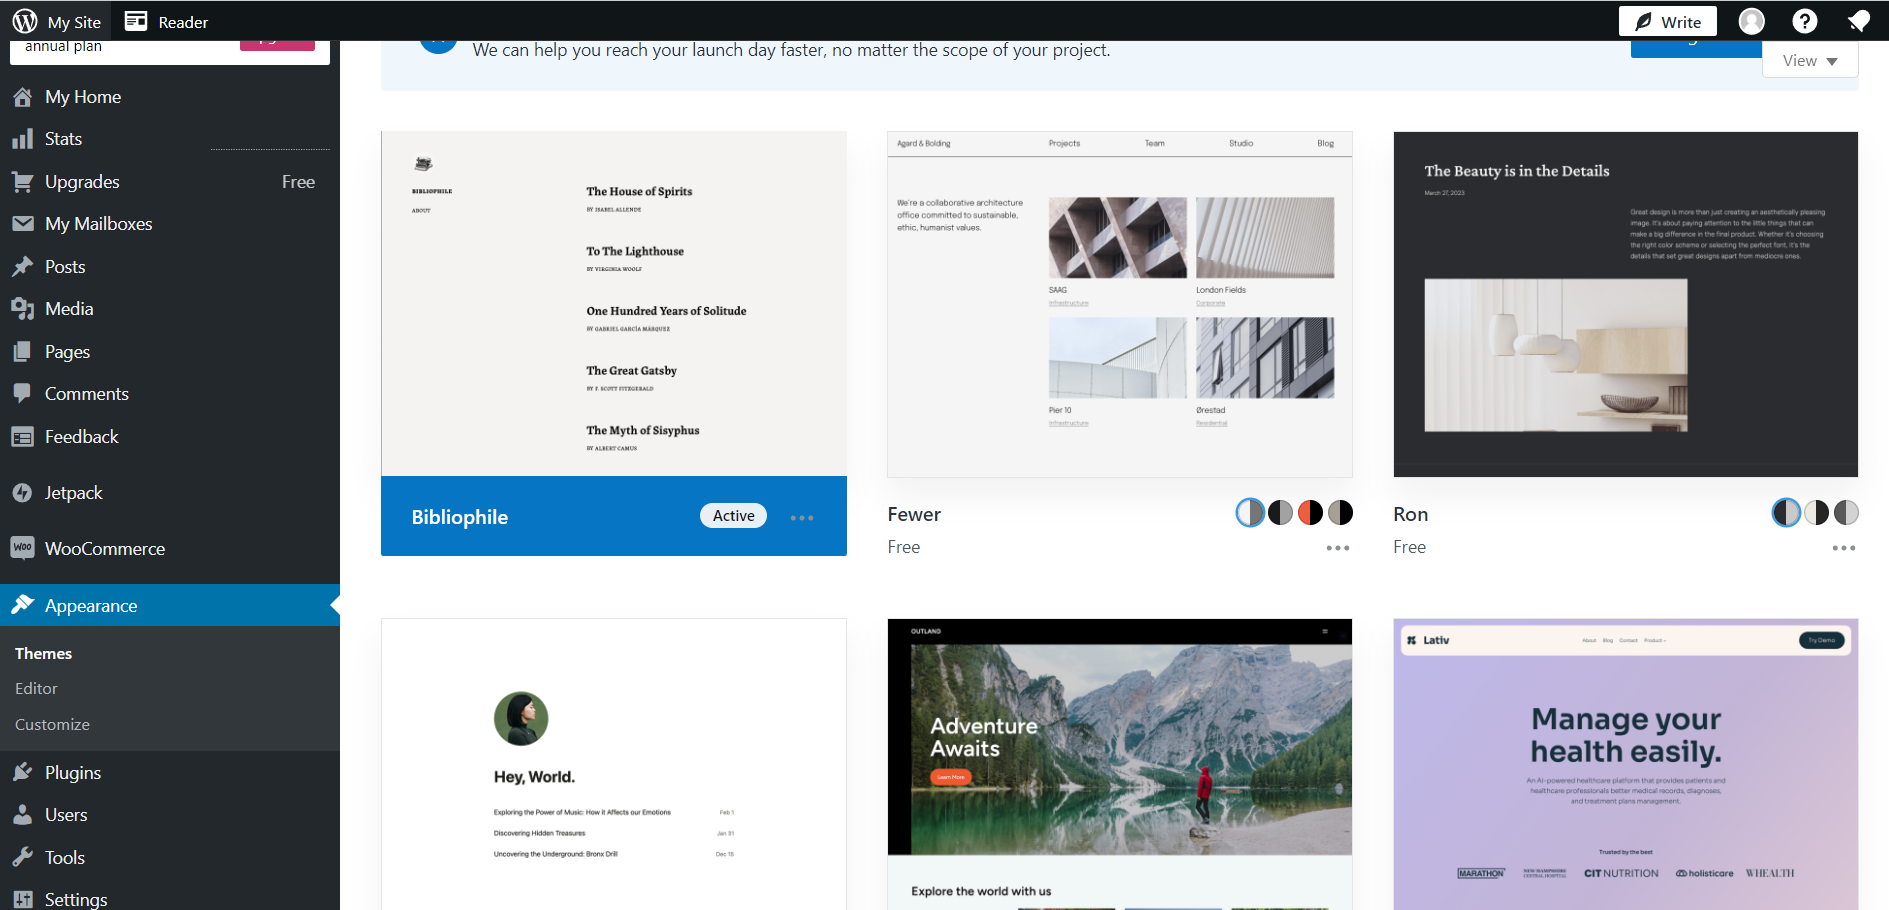Click the Write pen button
Image resolution: width=1889 pixels, height=910 pixels.
[1667, 21]
